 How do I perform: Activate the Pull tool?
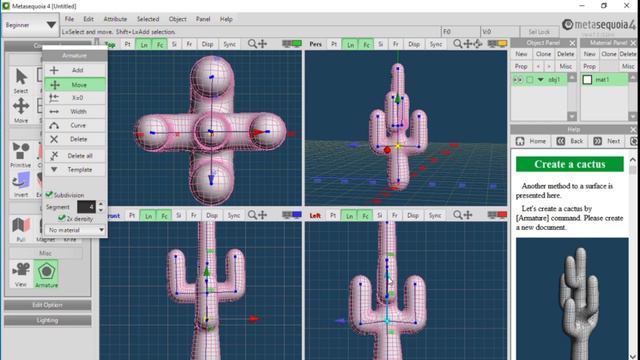pos(21,229)
